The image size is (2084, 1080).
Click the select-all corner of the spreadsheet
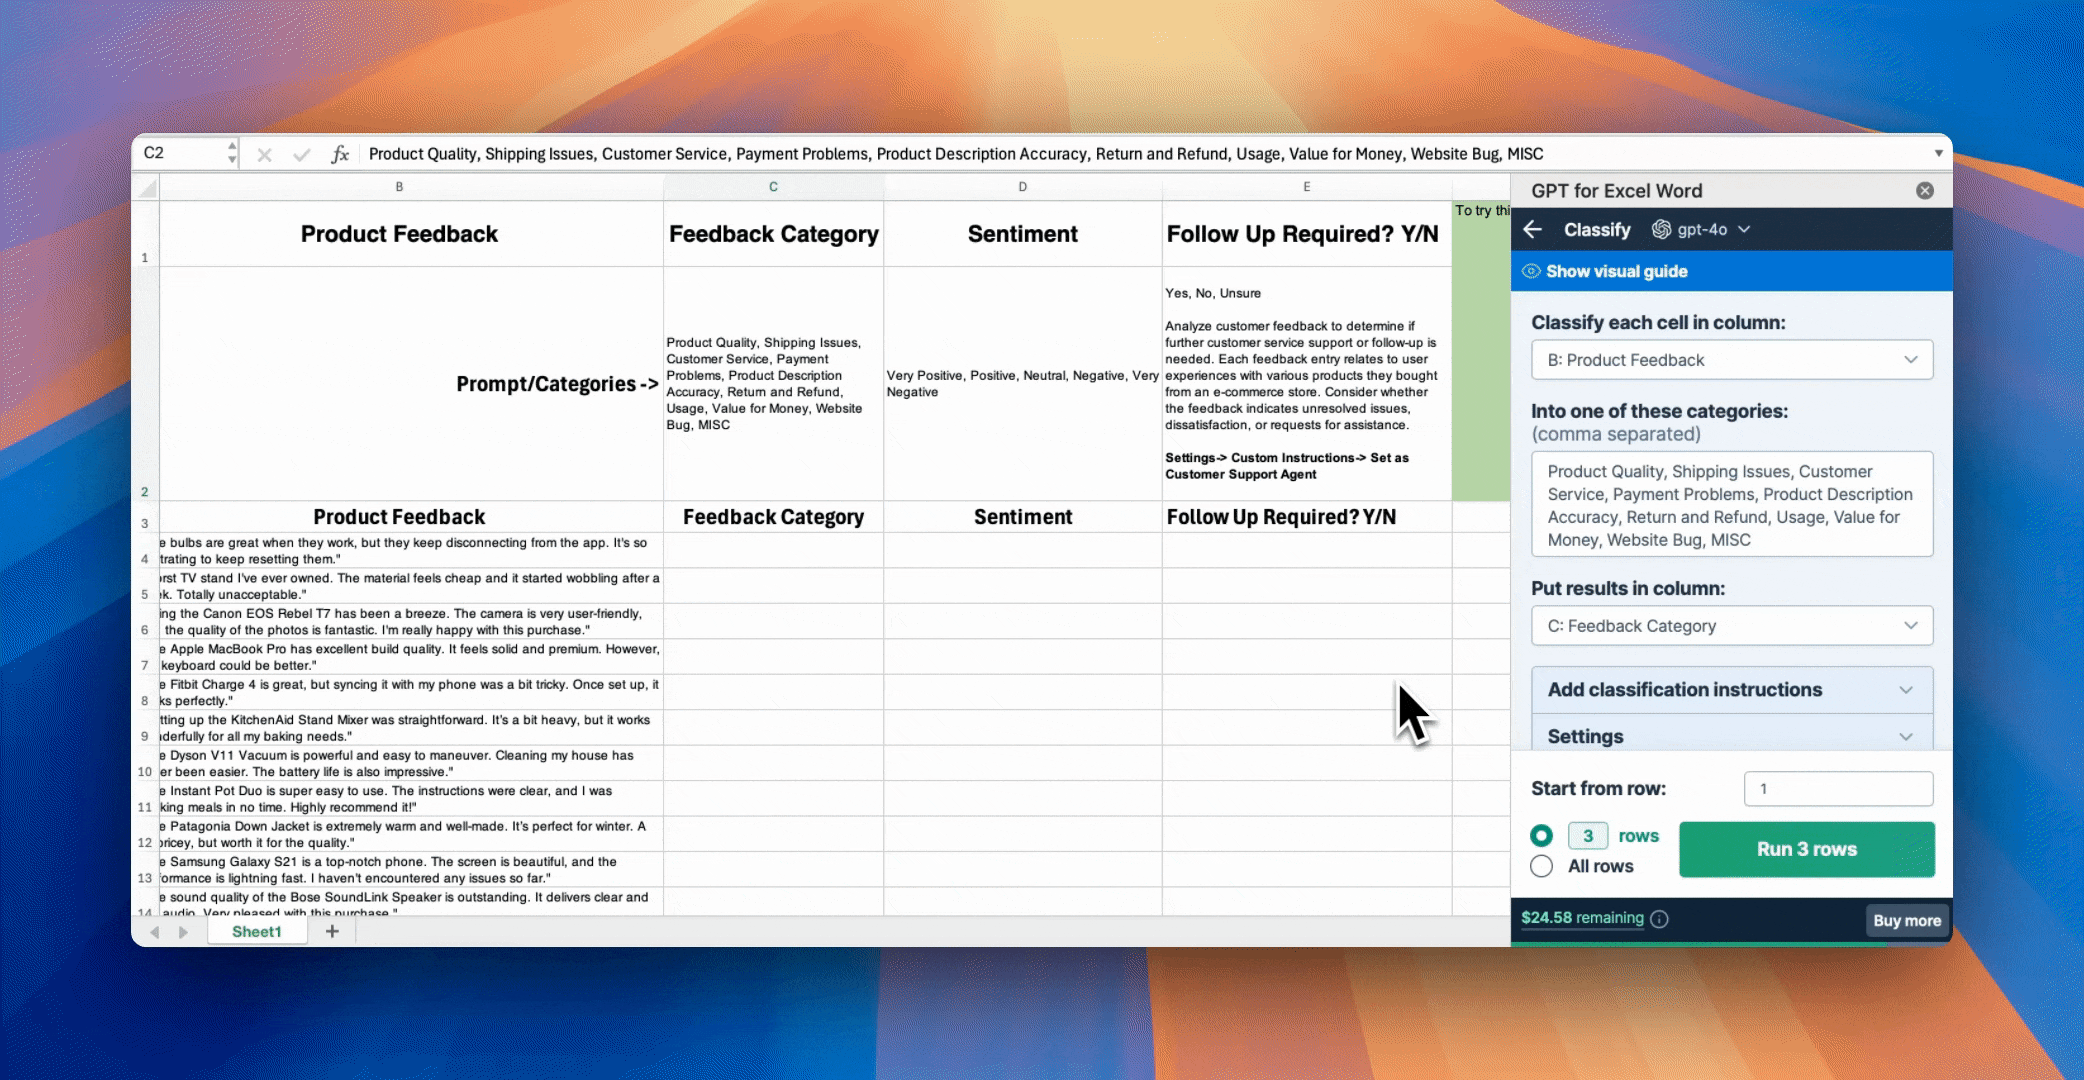(x=146, y=187)
